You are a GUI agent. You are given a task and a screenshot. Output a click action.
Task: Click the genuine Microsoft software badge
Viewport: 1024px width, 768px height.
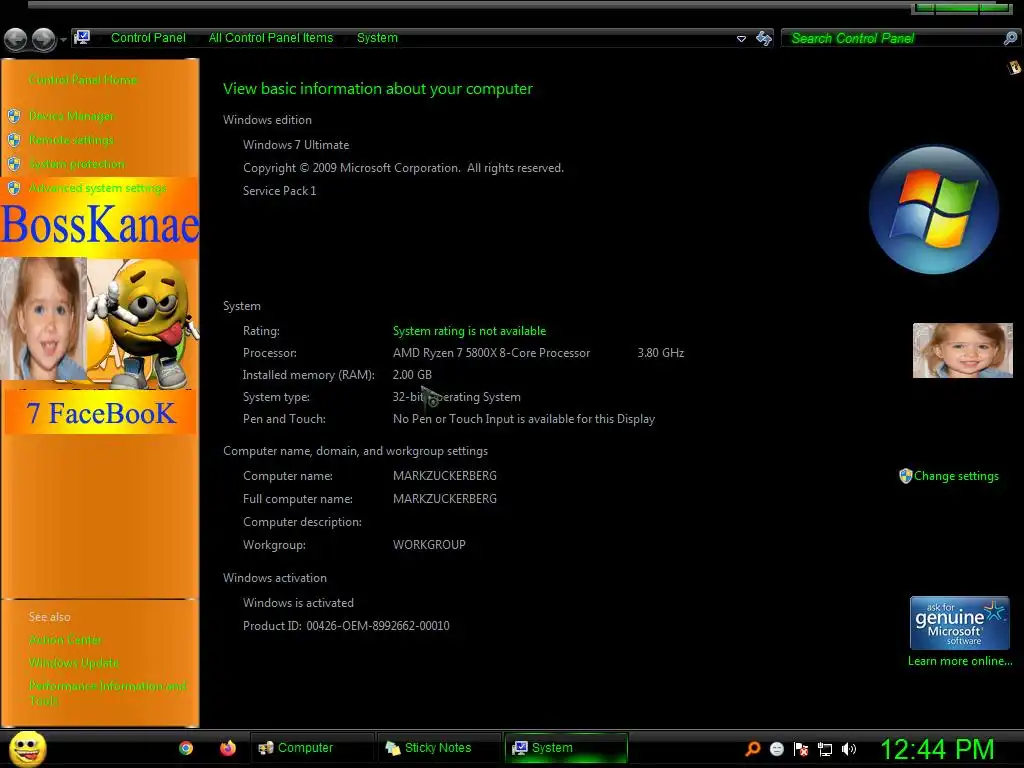pos(959,623)
